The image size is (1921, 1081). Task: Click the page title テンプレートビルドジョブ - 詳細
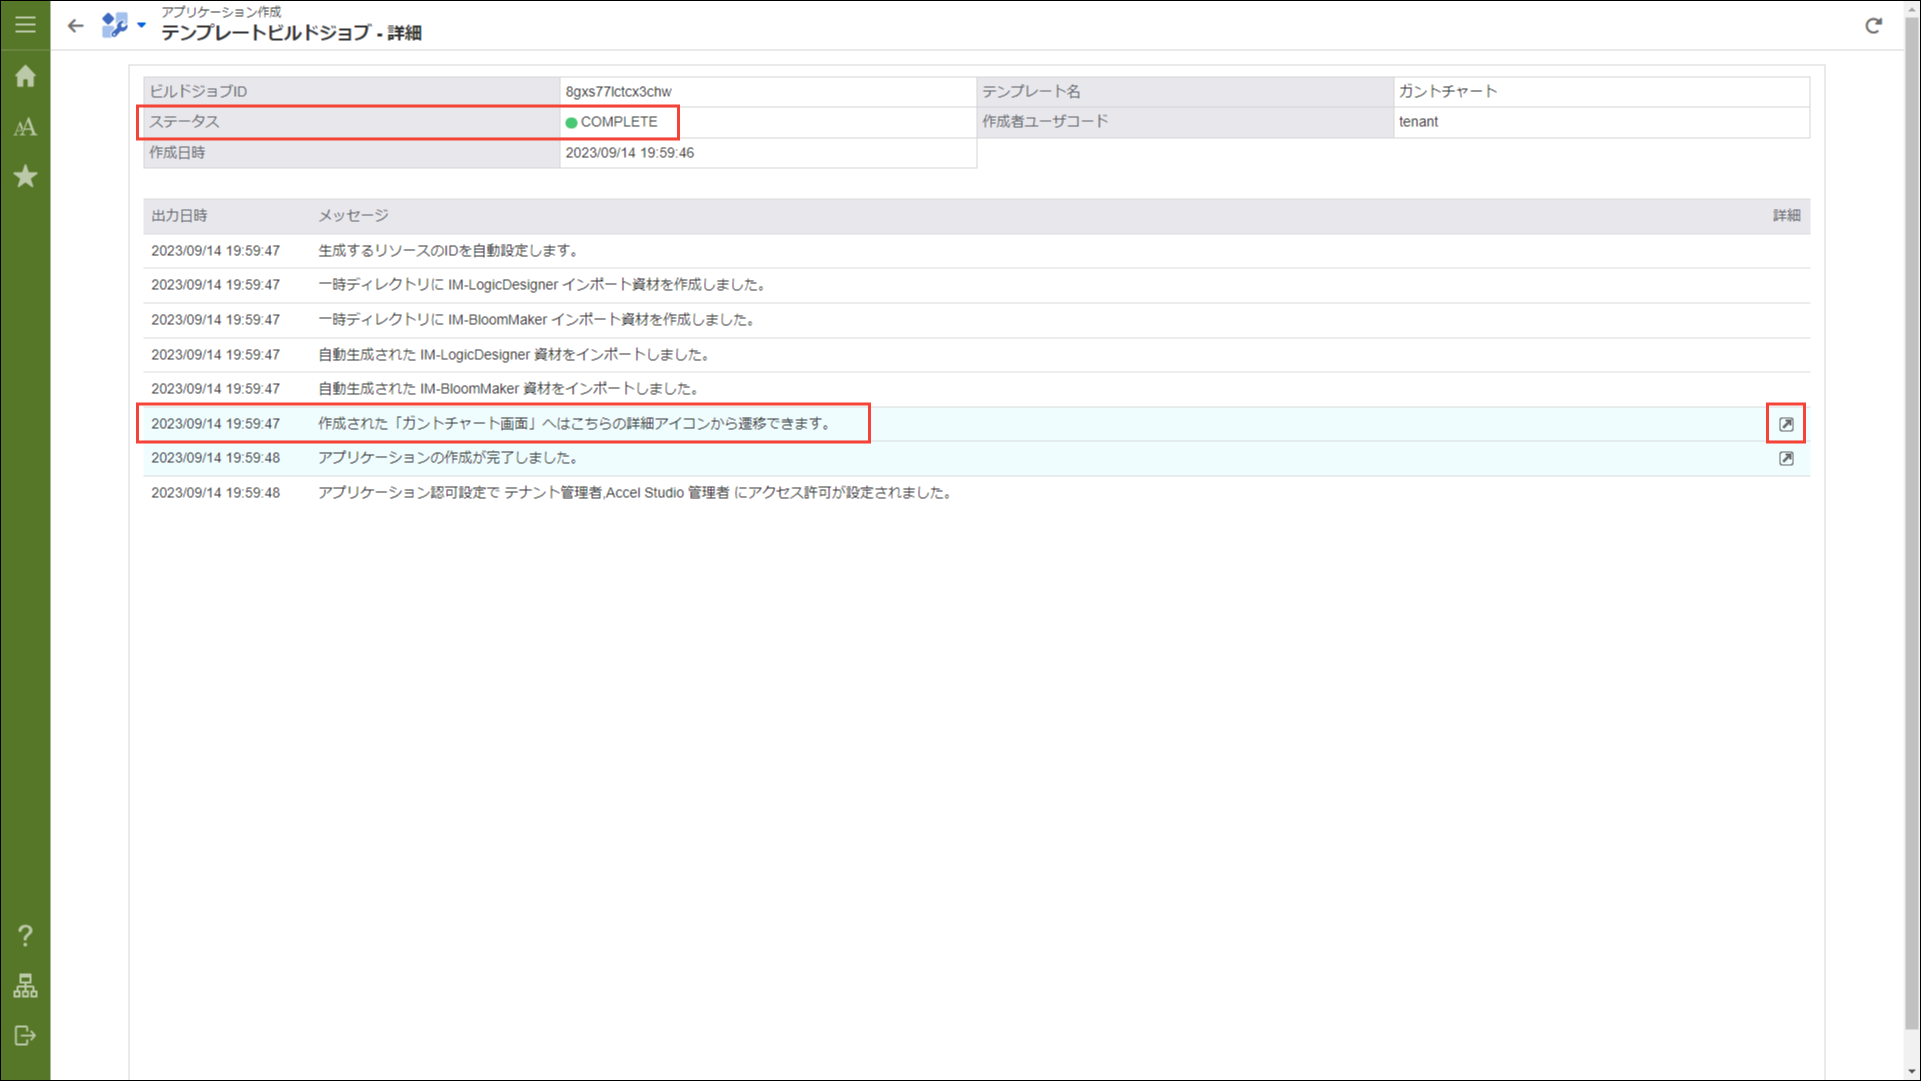[291, 33]
